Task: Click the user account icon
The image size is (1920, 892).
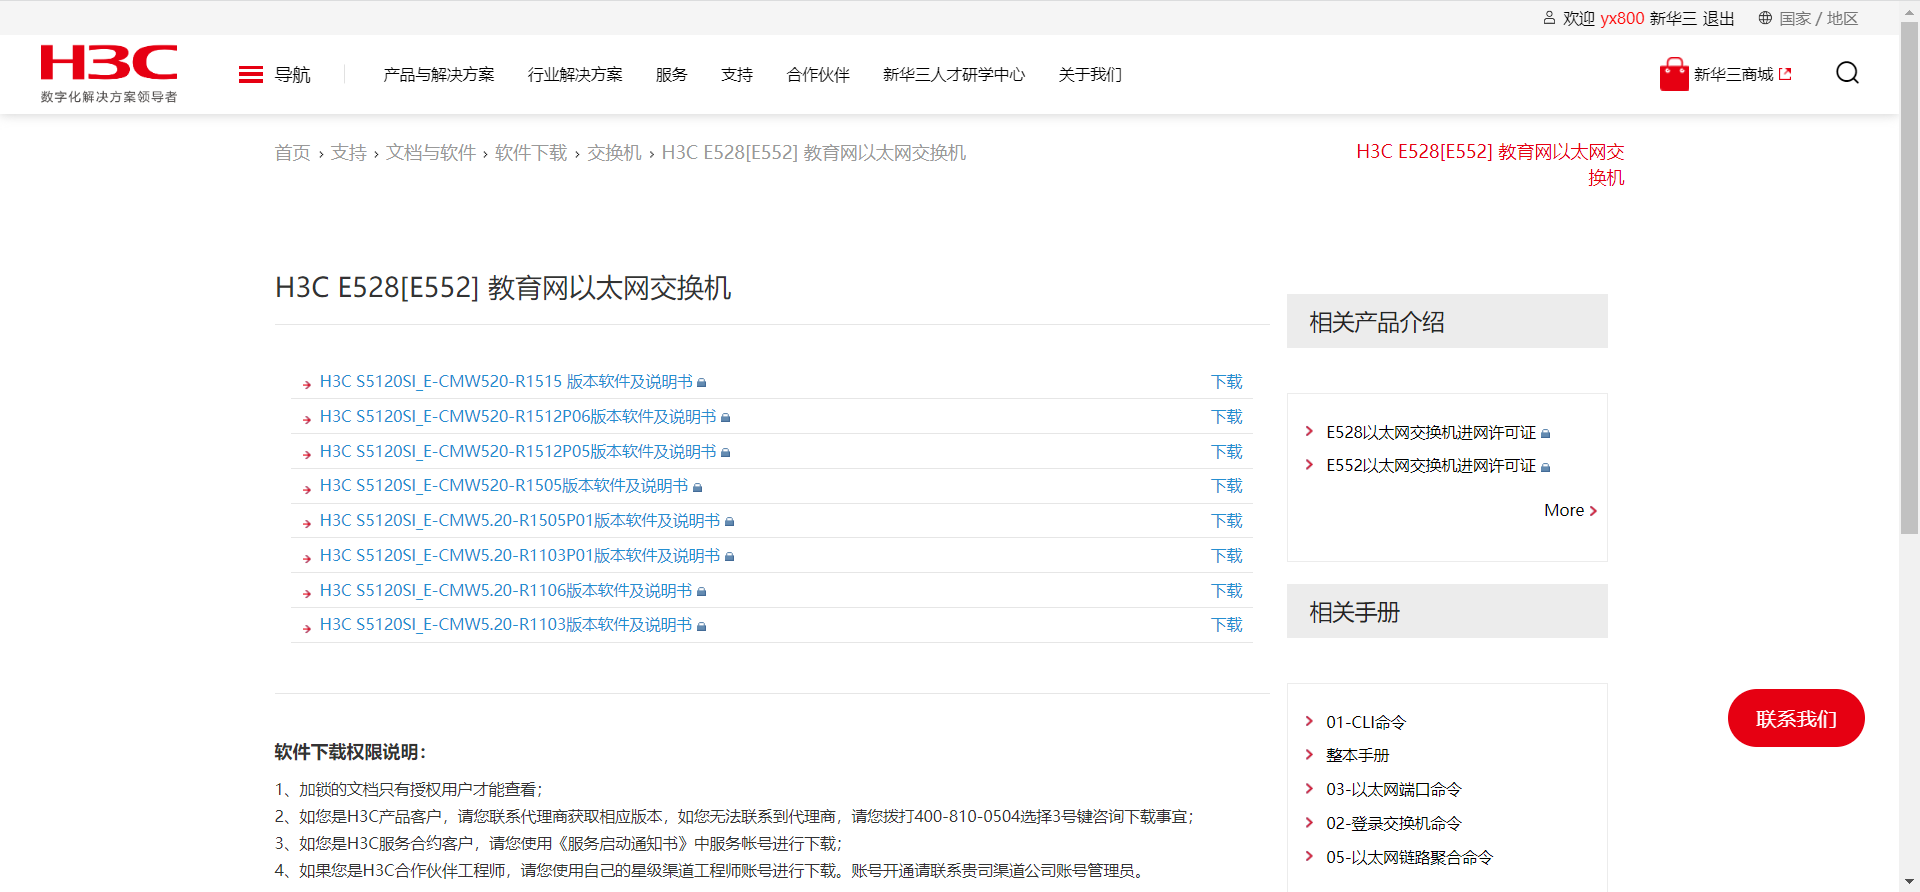Action: click(1549, 18)
